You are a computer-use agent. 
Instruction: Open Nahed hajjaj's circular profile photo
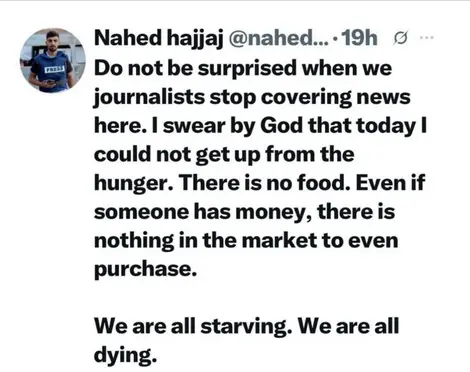[x=53, y=60]
